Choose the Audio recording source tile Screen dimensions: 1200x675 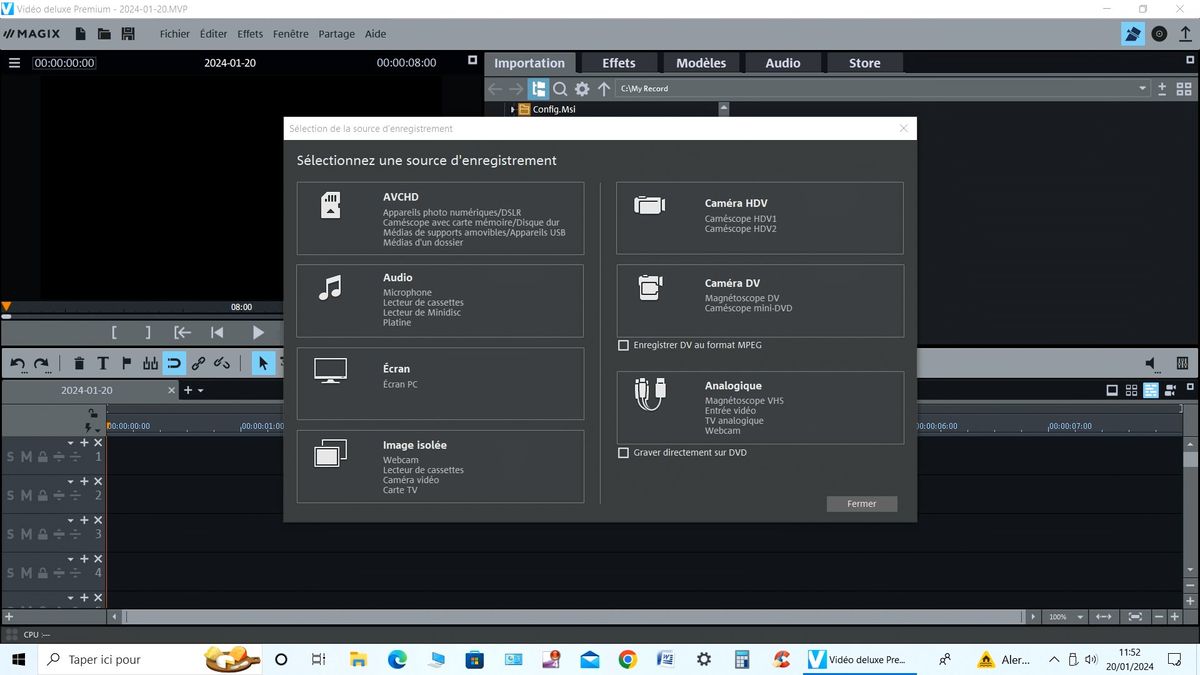(x=440, y=300)
